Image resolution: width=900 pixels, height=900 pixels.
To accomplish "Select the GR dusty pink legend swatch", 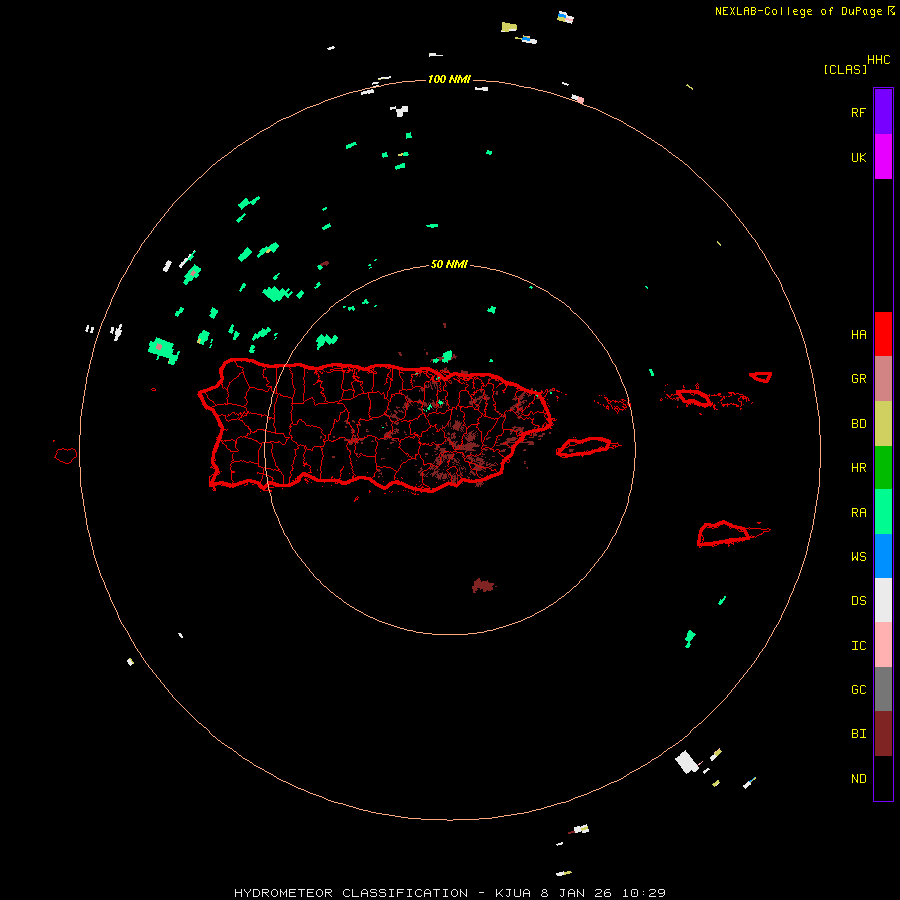I will click(883, 379).
